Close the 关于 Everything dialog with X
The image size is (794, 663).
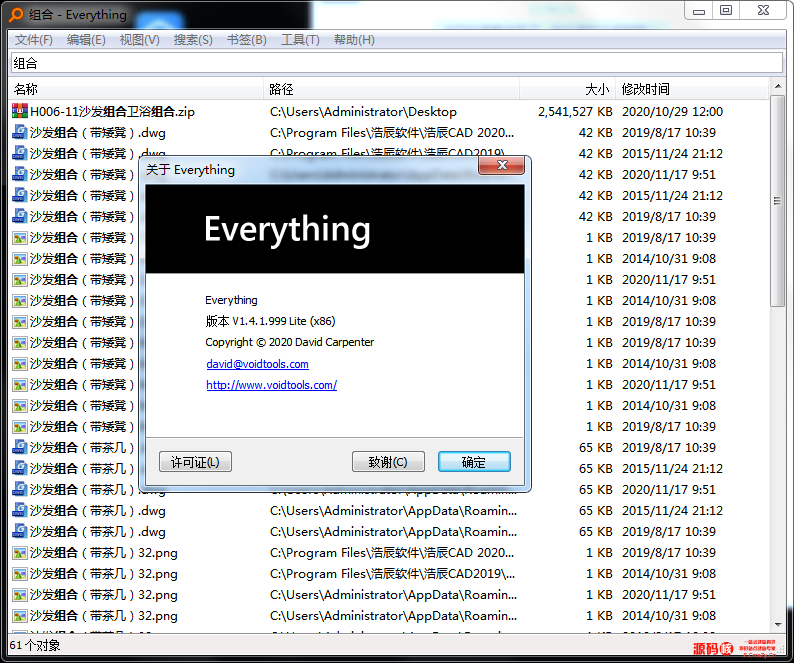(x=501, y=165)
